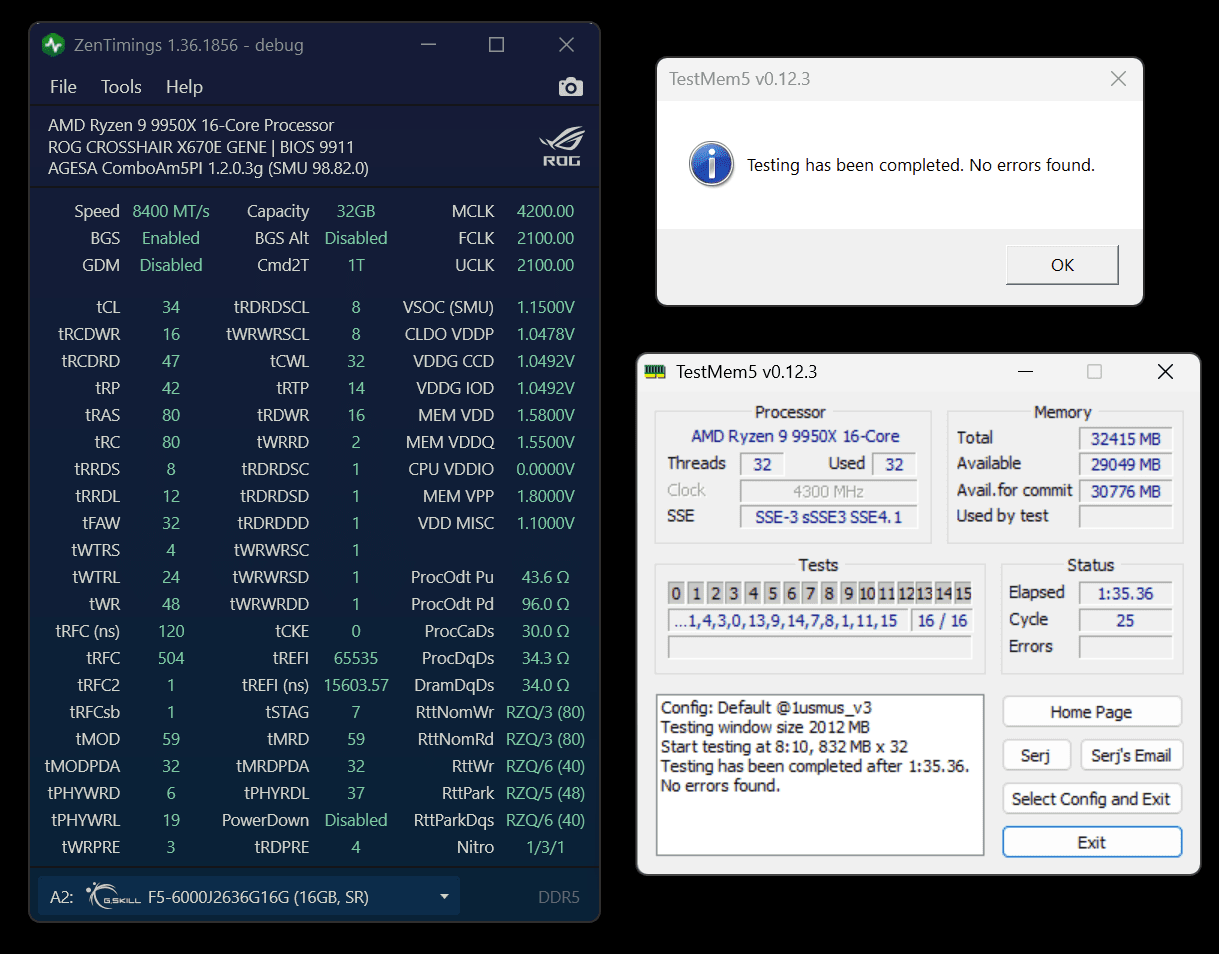
Task: Close the TestMem5 main window
Action: click(1165, 372)
